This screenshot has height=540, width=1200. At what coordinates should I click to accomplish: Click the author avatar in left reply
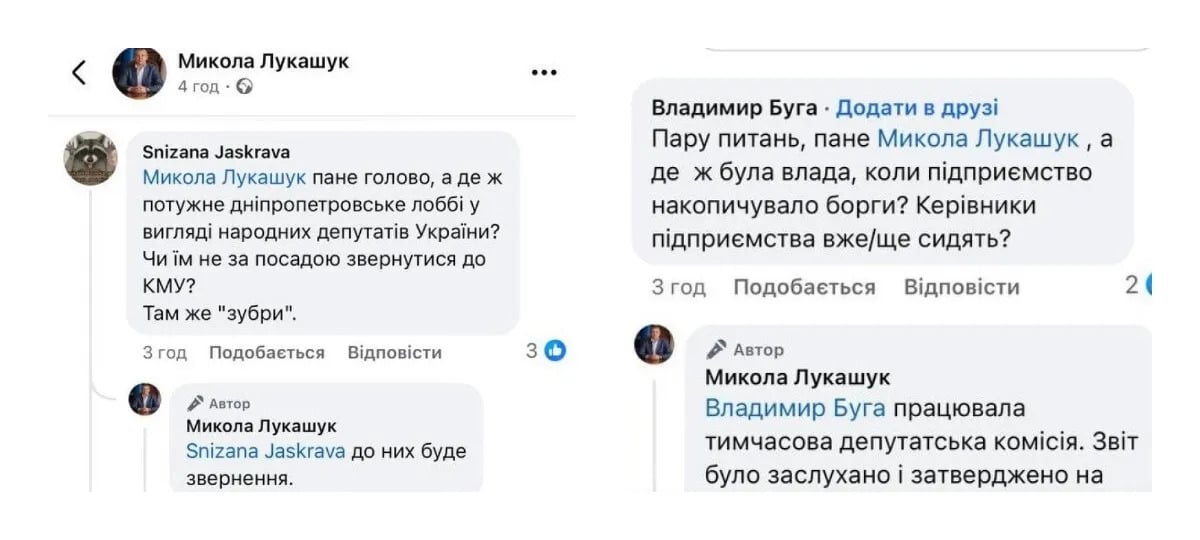145,399
